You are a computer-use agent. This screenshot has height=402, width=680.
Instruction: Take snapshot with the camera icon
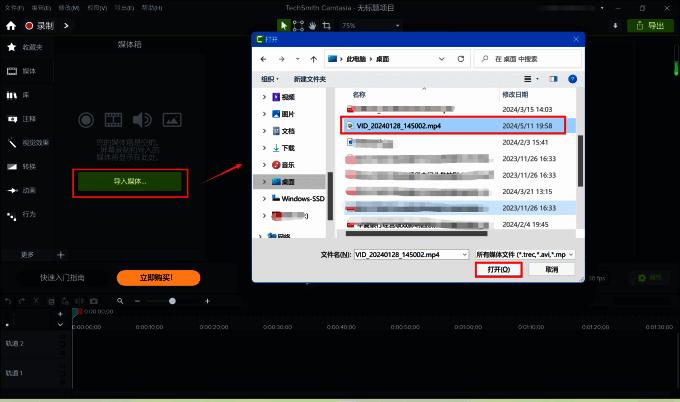(x=94, y=301)
